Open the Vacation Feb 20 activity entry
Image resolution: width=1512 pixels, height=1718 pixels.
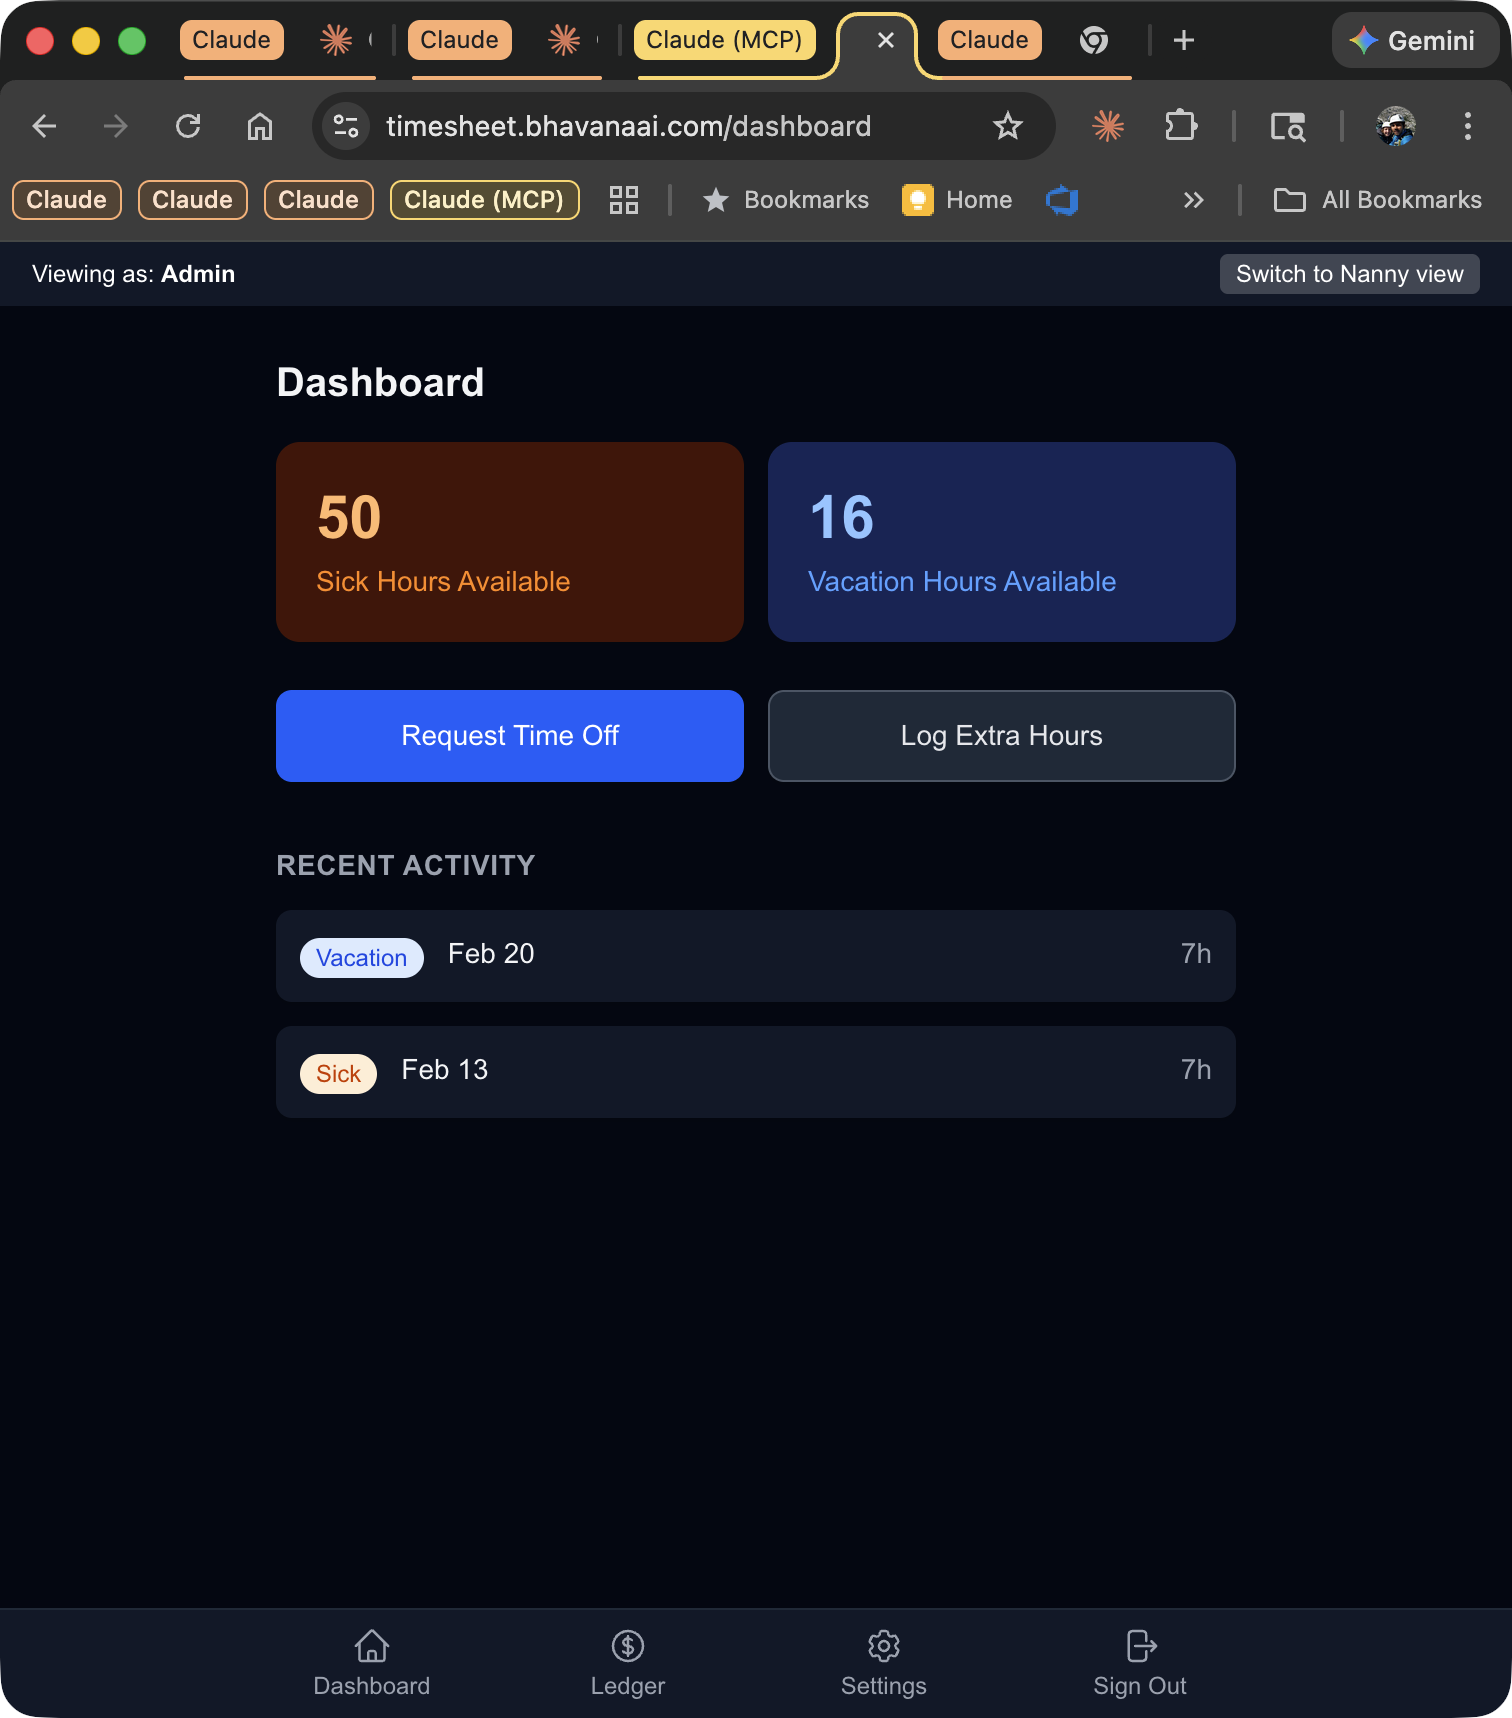(755, 956)
